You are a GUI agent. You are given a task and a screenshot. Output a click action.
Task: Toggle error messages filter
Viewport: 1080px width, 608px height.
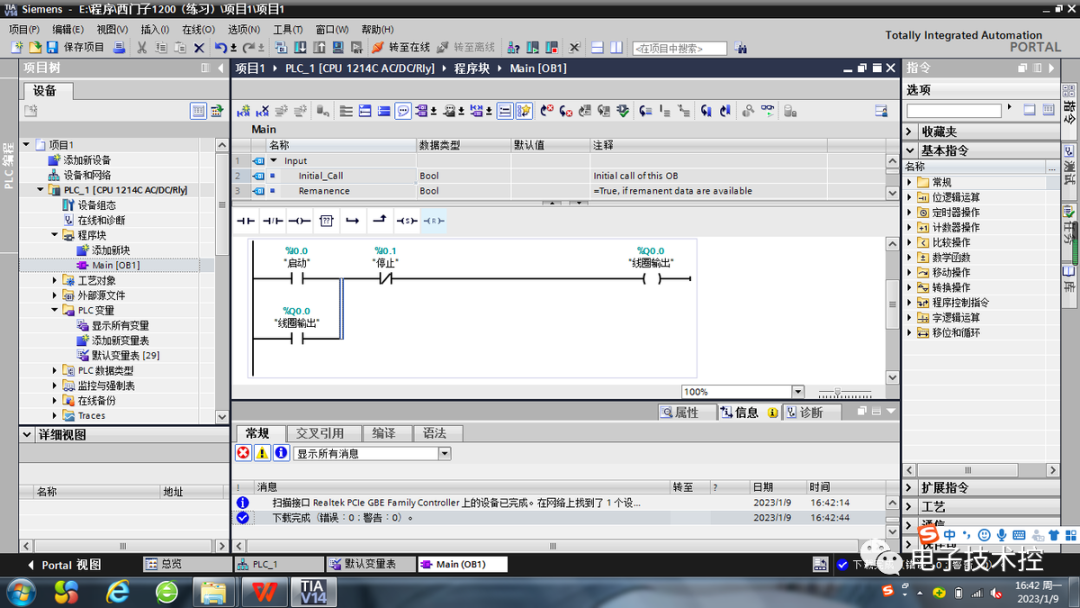tap(243, 453)
